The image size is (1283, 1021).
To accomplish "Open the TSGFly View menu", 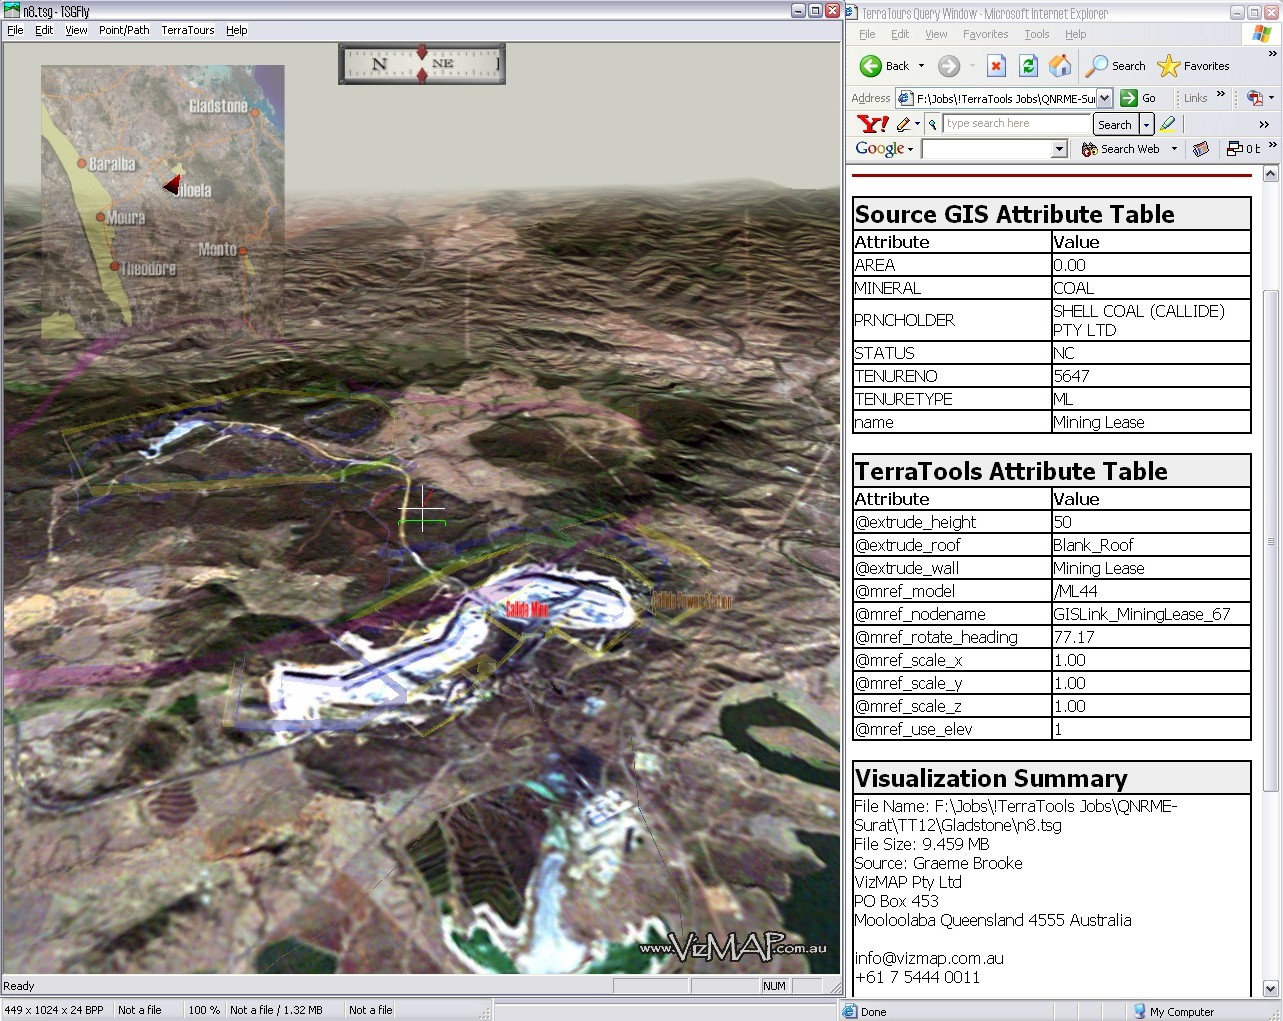I will point(76,30).
